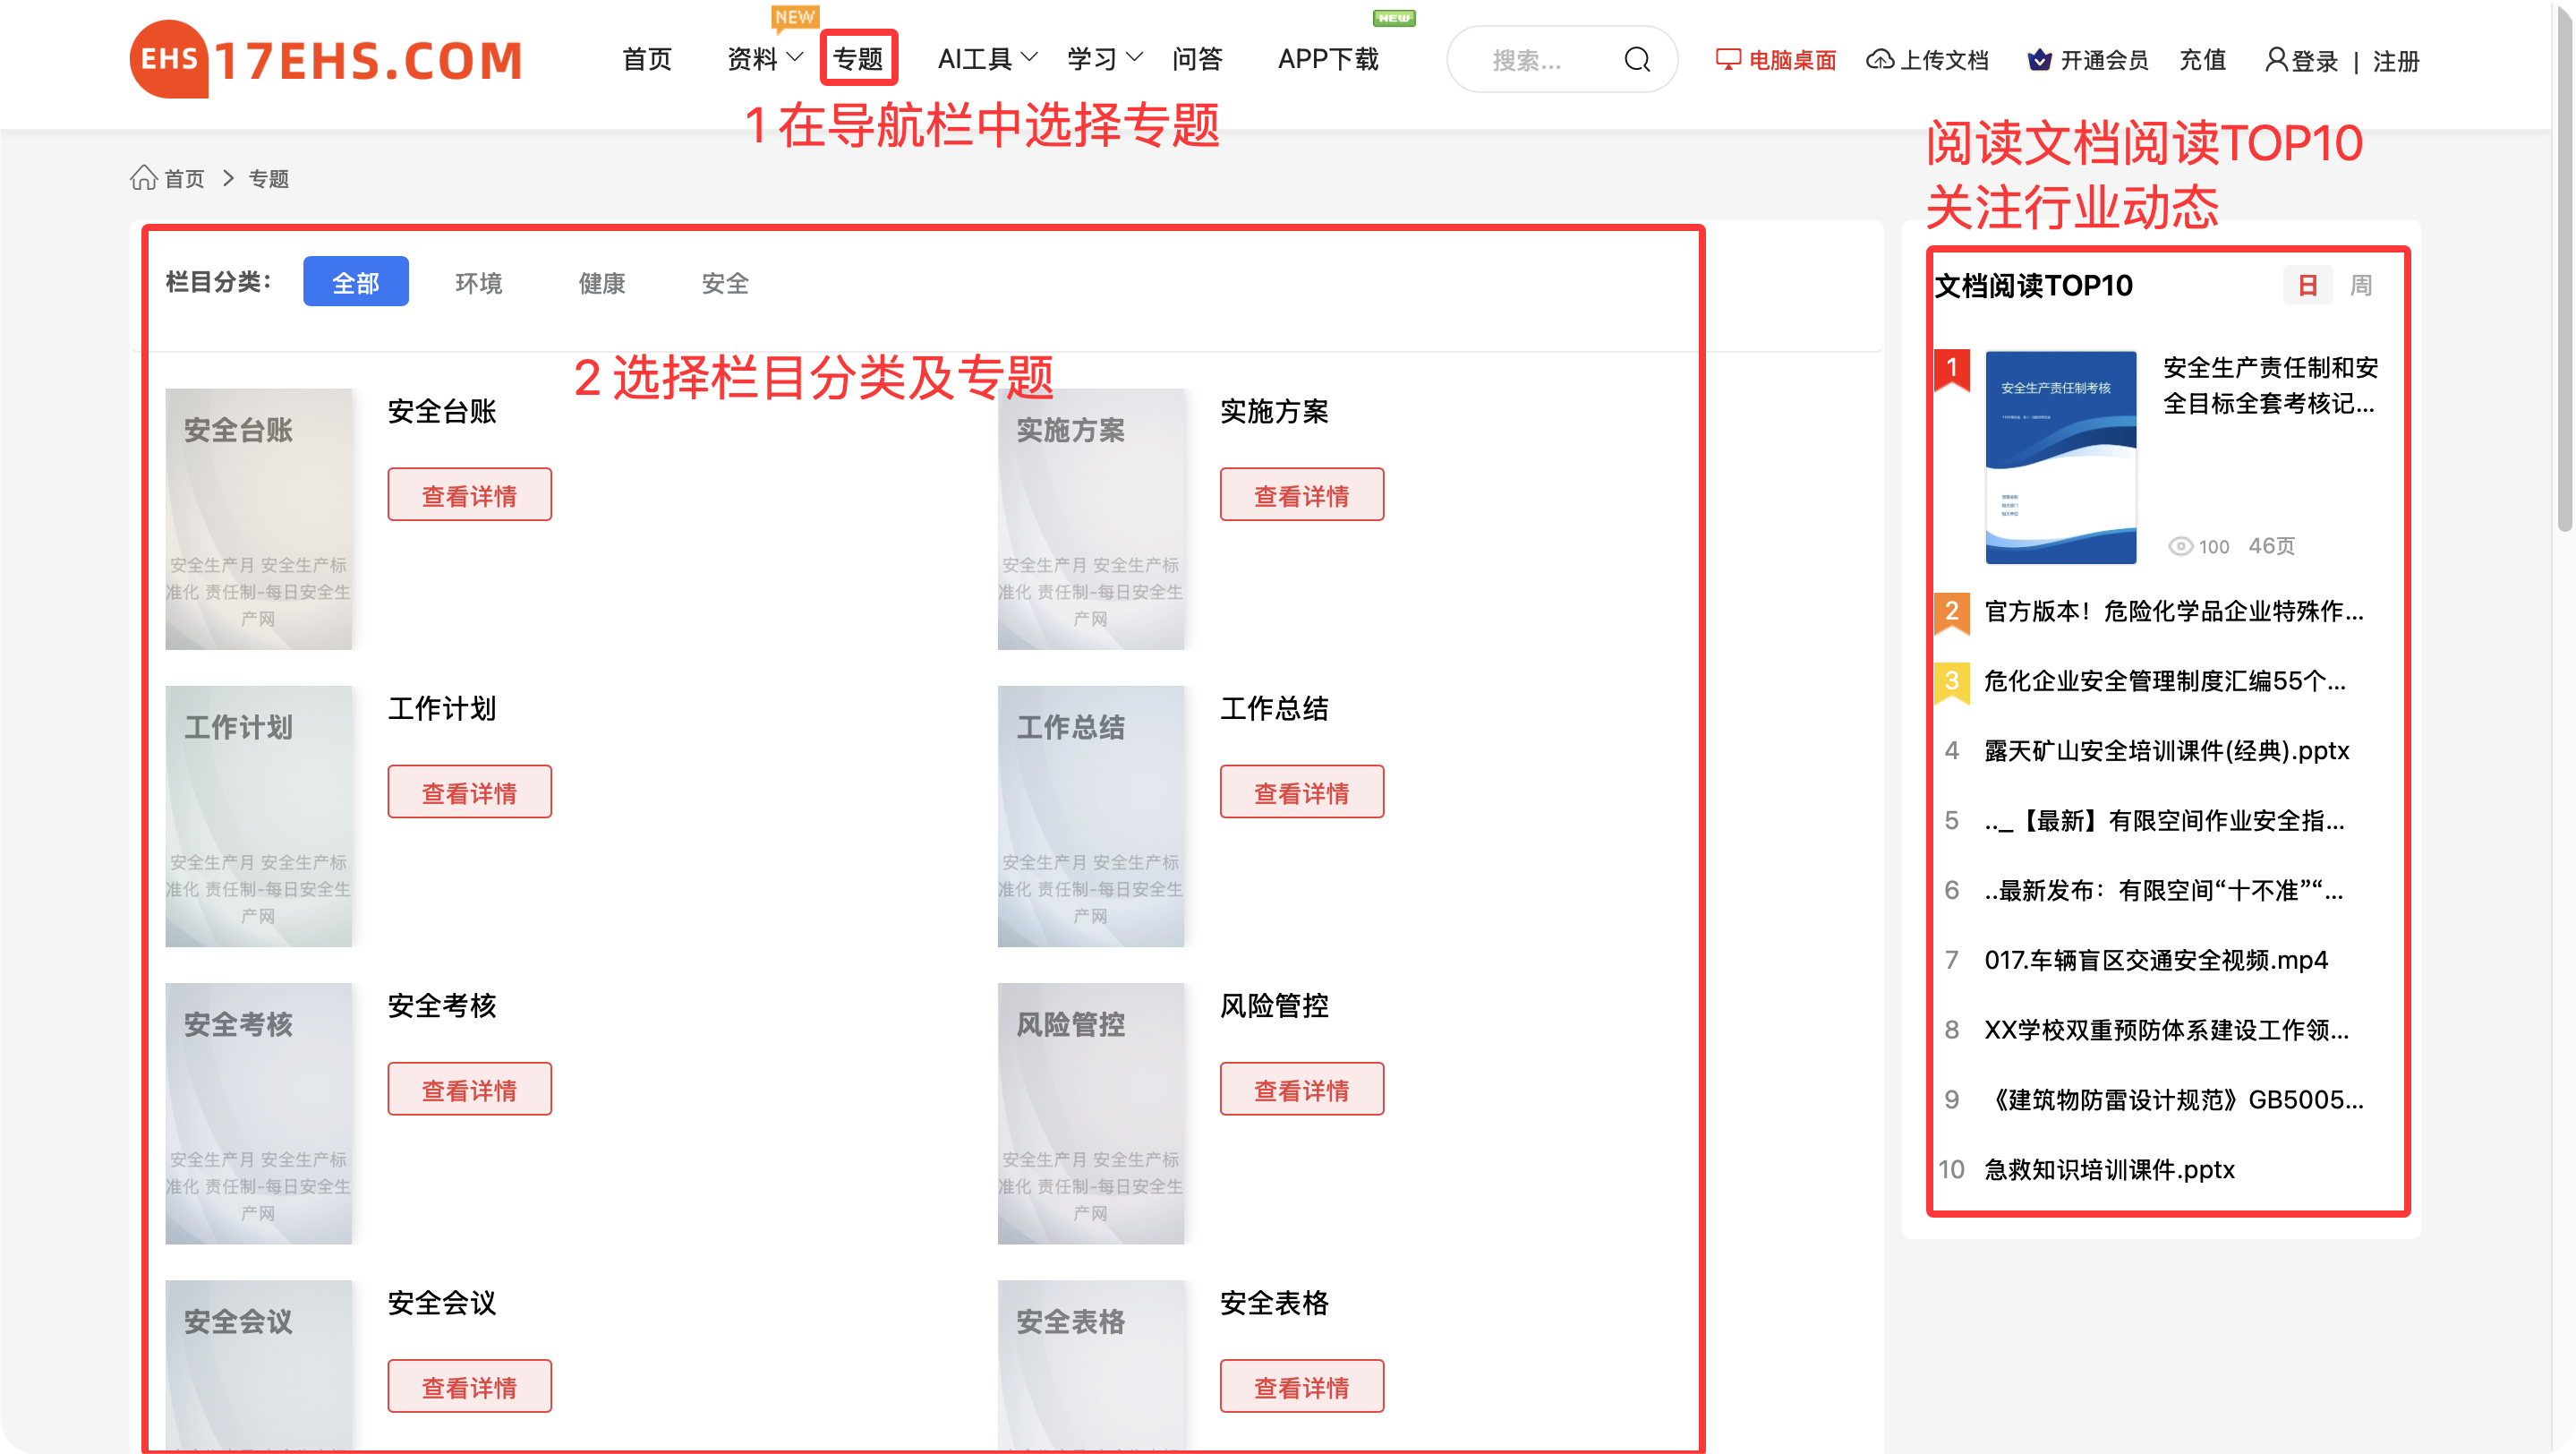Click 查看详情 for 安全台账
The width and height of the screenshot is (2576, 1454).
tap(470, 495)
